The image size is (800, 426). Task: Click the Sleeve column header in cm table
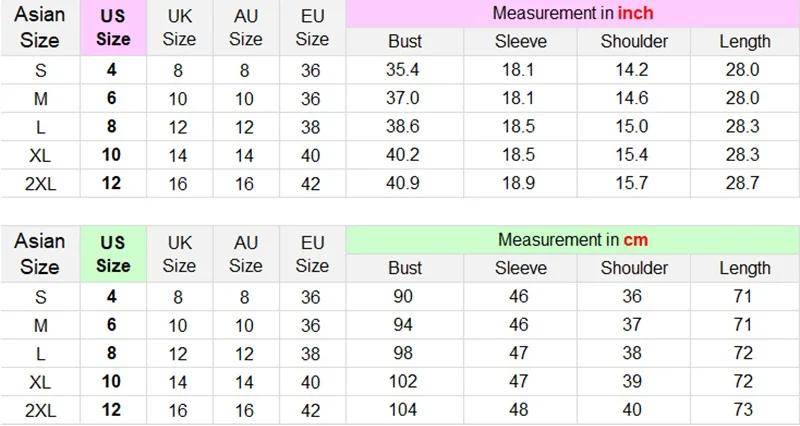tap(520, 268)
